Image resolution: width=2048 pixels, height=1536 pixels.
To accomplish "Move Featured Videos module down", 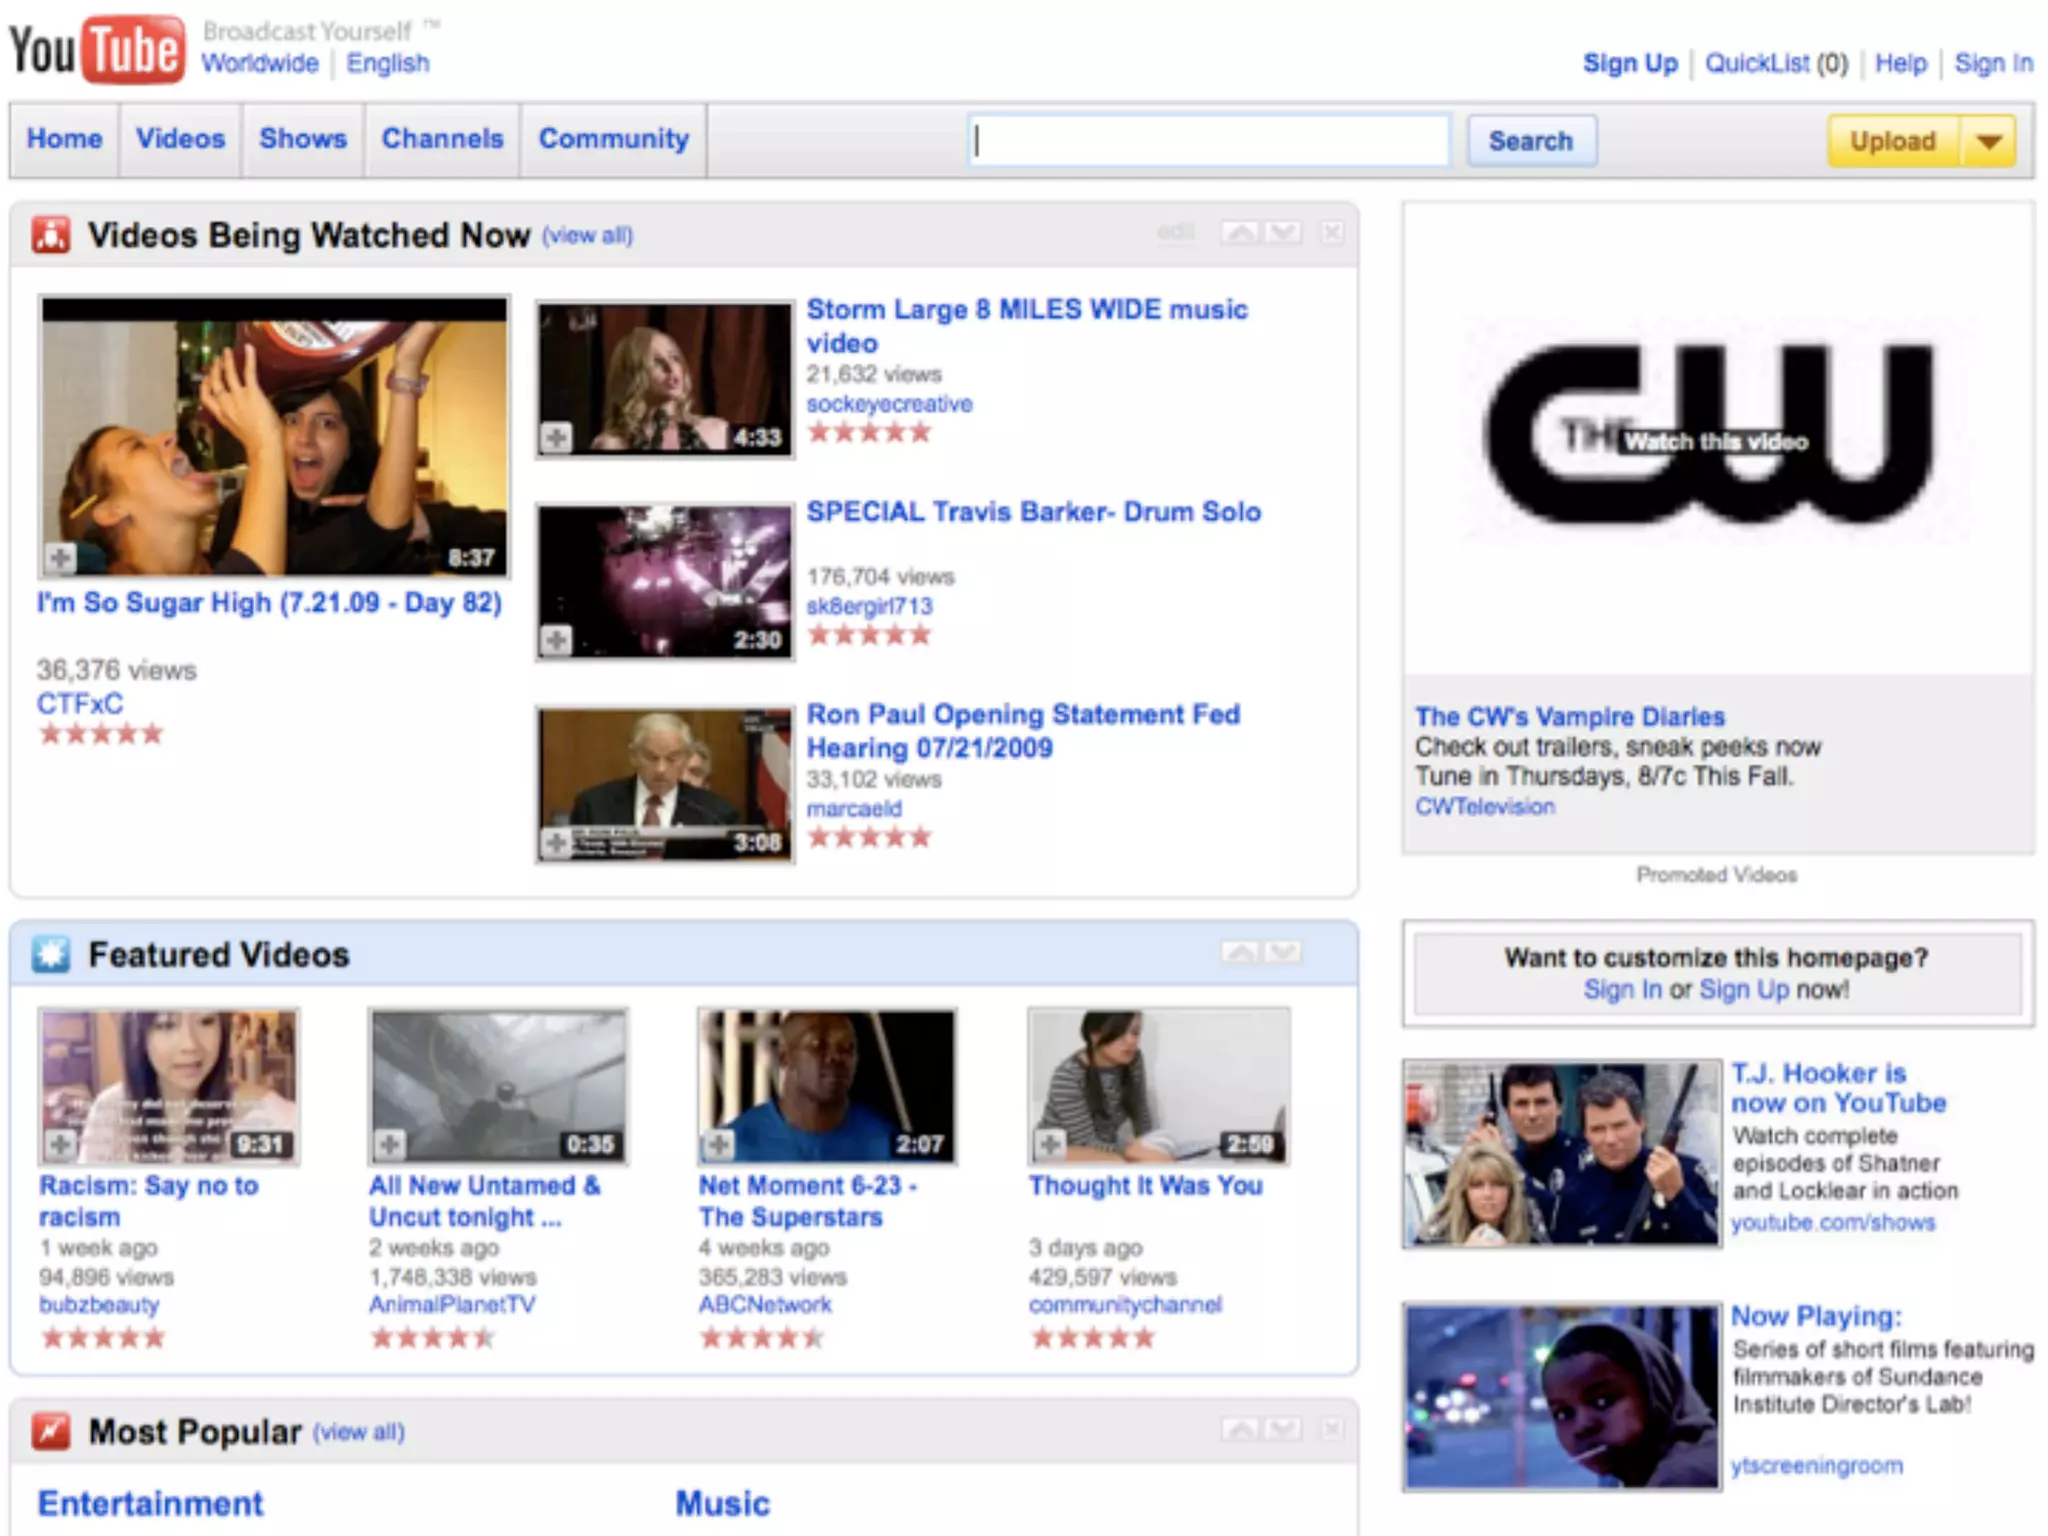I will pyautogui.click(x=1283, y=952).
